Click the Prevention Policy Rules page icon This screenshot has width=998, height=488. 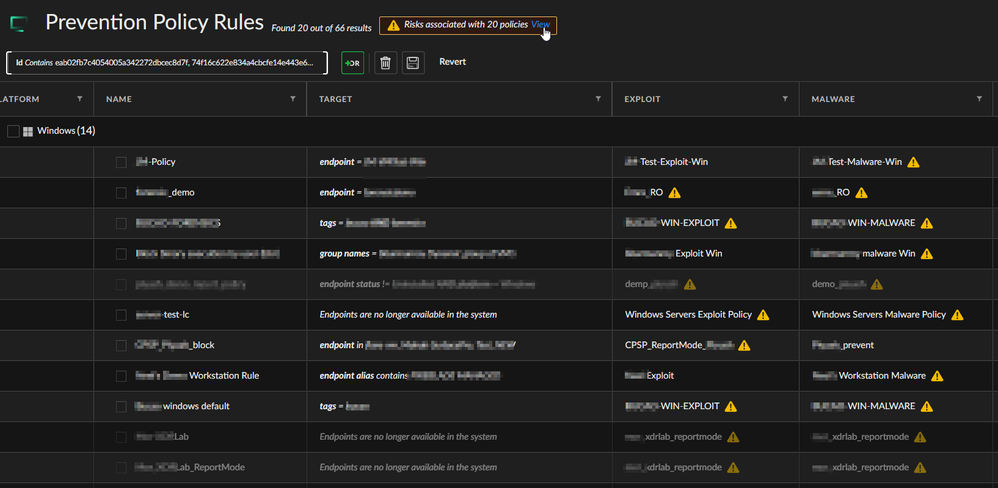coord(20,24)
